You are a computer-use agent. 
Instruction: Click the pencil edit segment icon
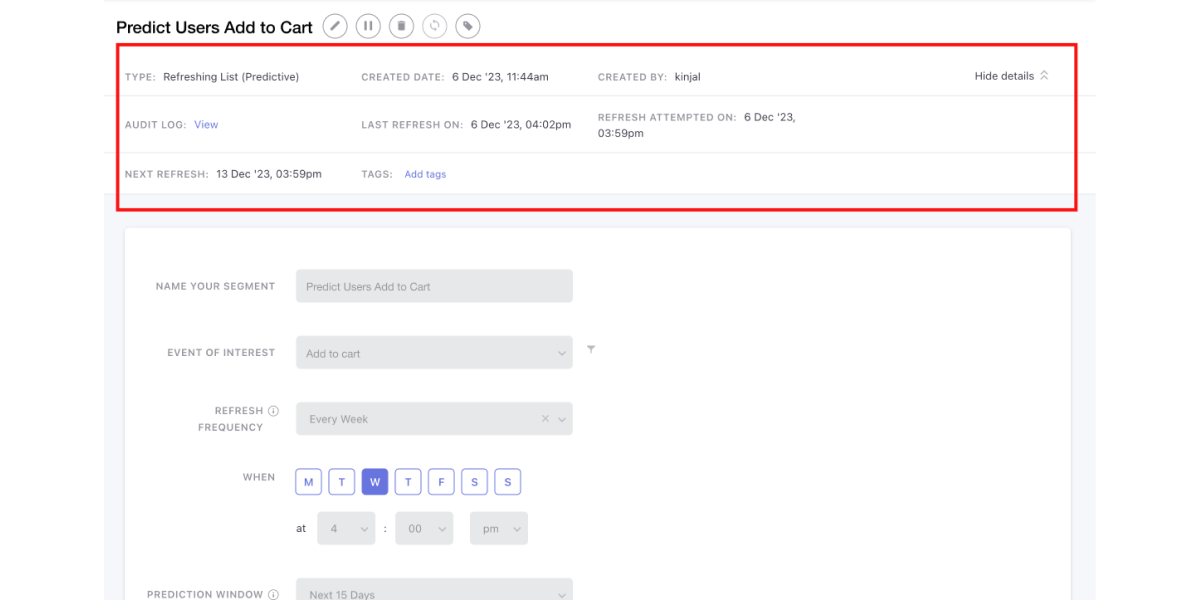point(335,27)
